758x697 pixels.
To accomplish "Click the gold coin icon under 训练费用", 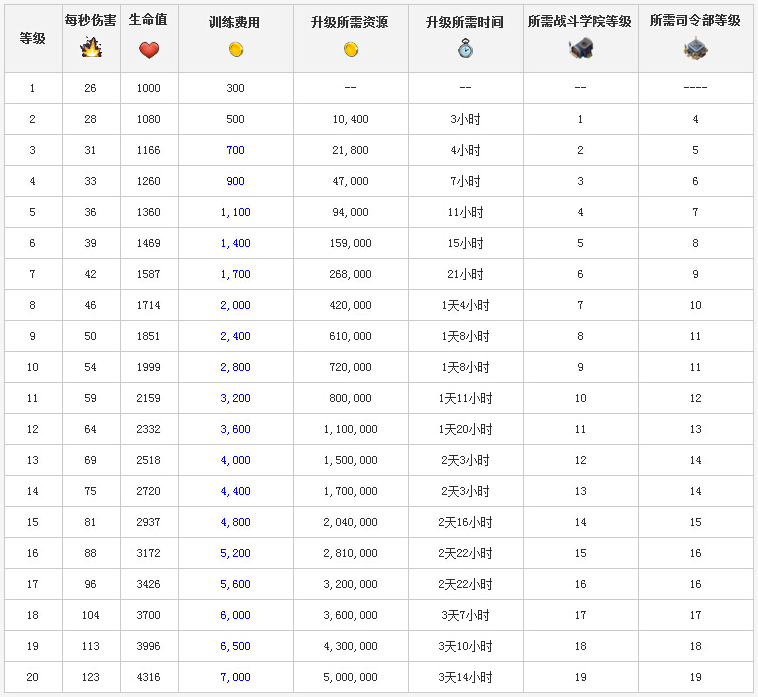I will coord(235,50).
